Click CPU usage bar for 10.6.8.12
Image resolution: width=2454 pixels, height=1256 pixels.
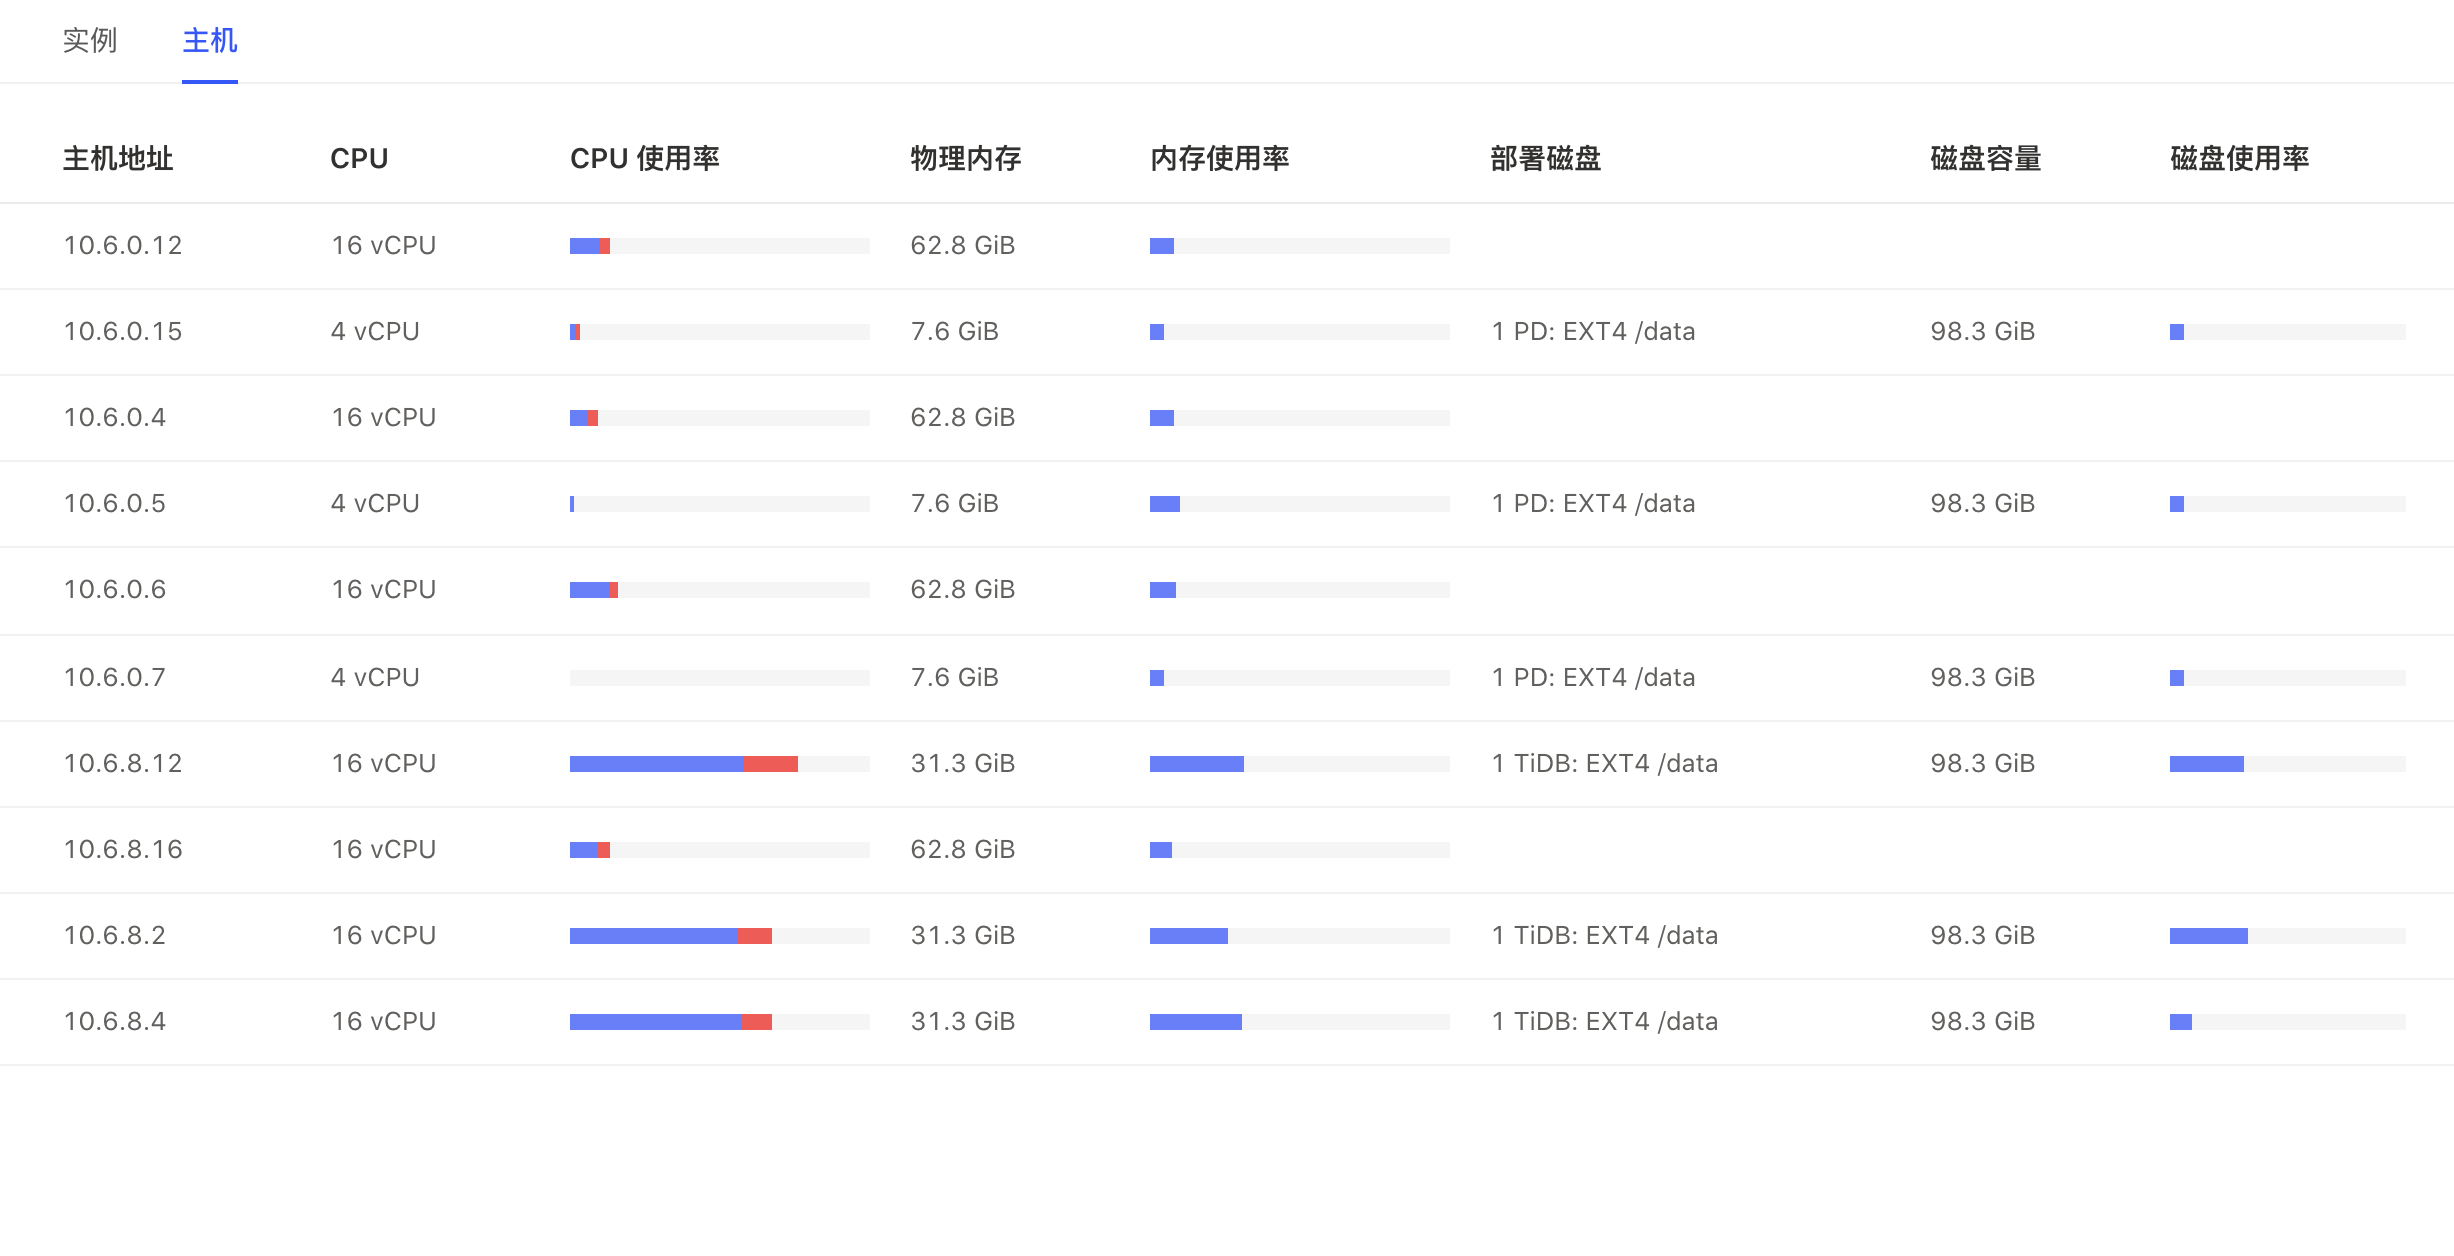pyautogui.click(x=719, y=764)
